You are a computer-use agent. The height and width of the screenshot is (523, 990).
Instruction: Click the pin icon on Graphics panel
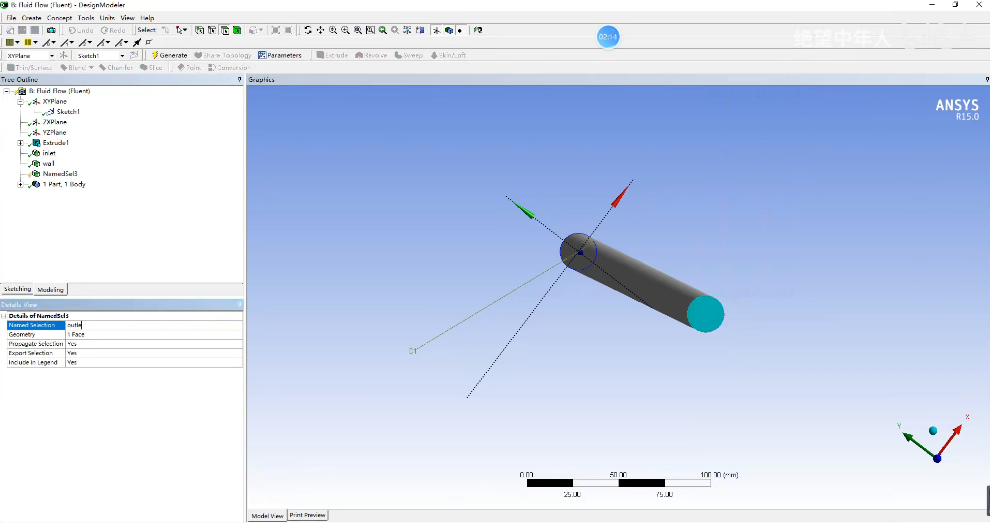click(987, 80)
